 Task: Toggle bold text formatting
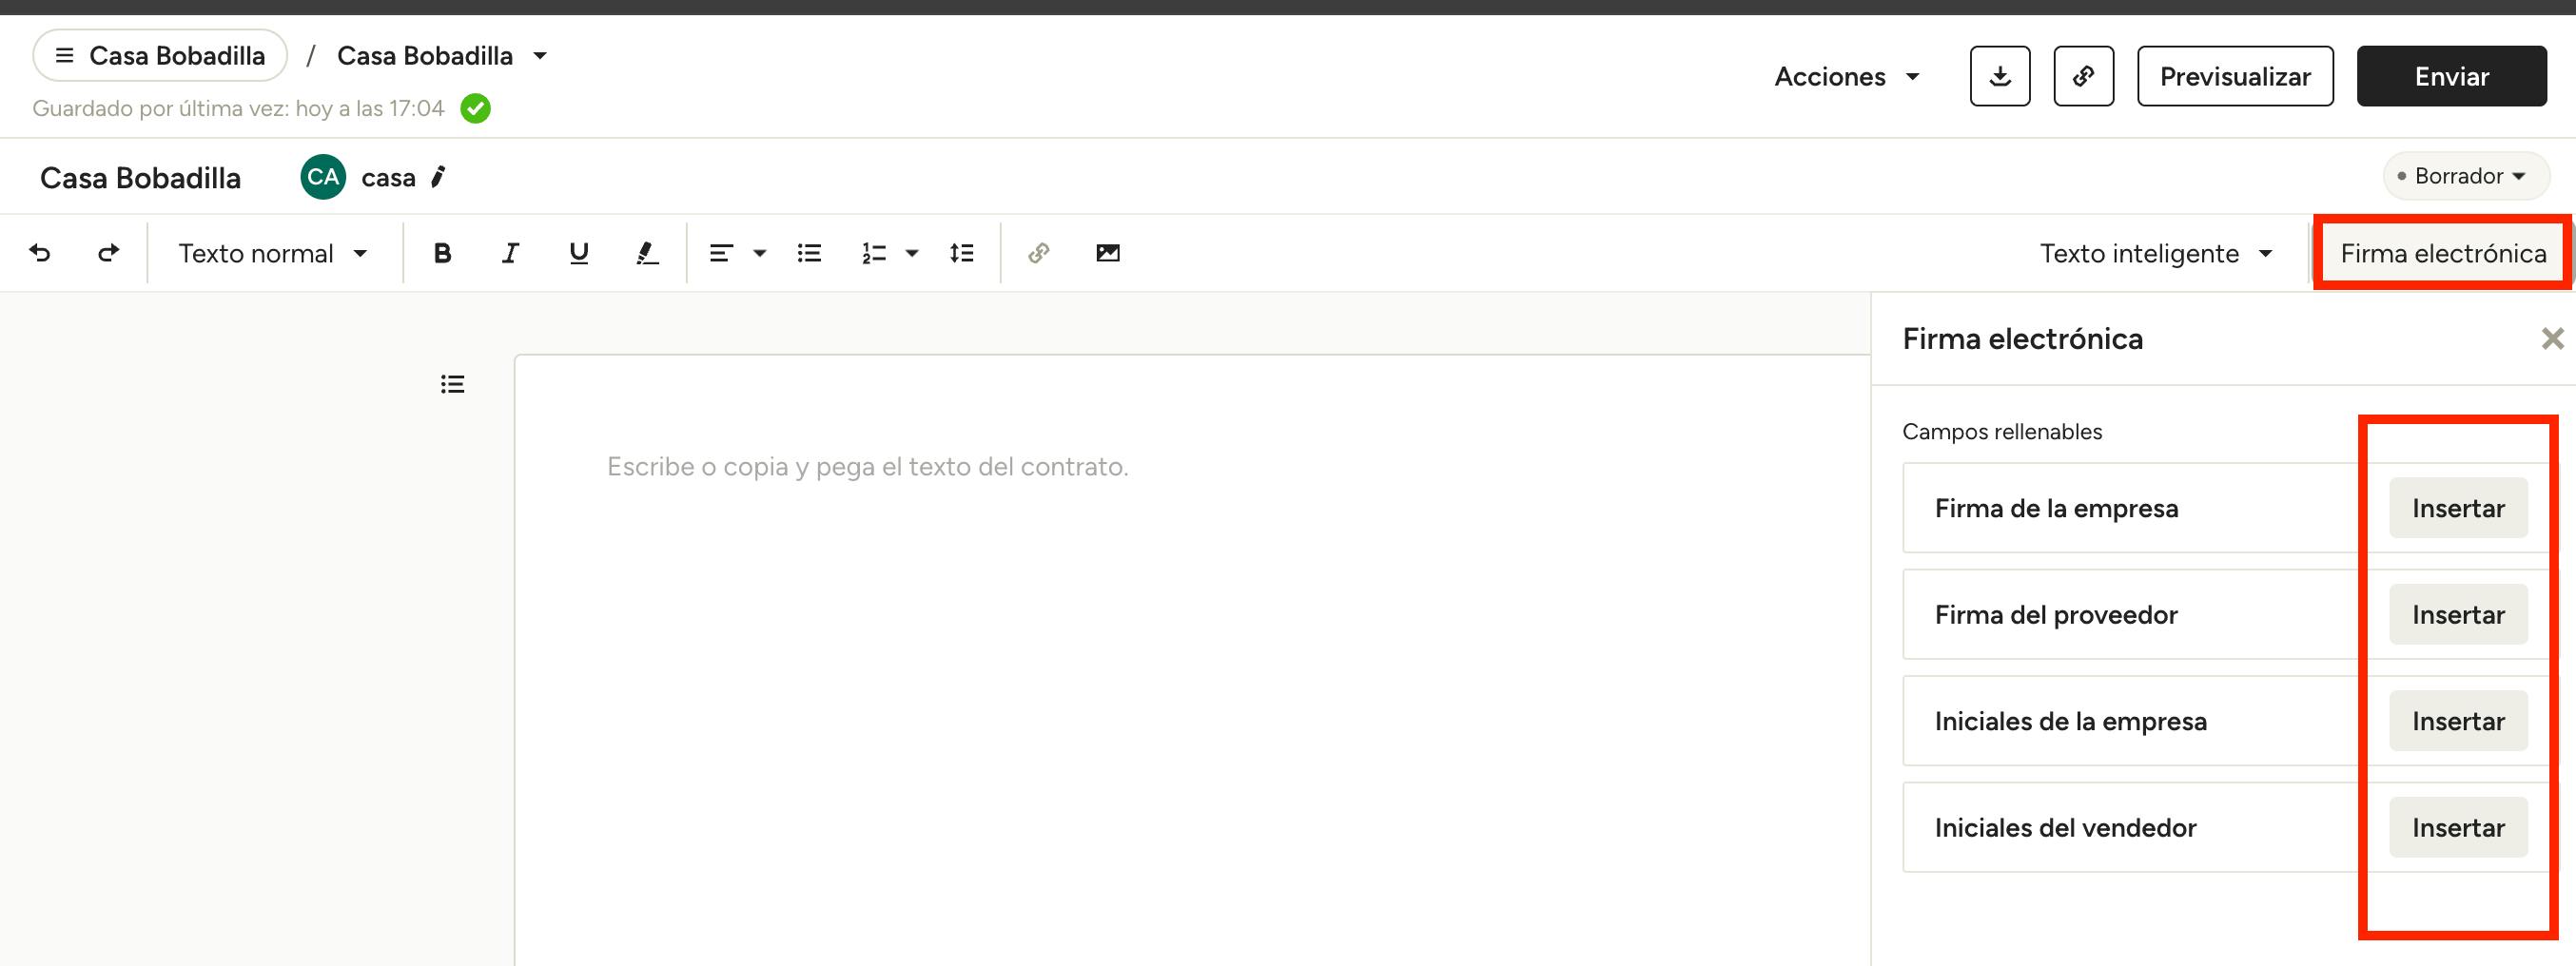coord(442,253)
